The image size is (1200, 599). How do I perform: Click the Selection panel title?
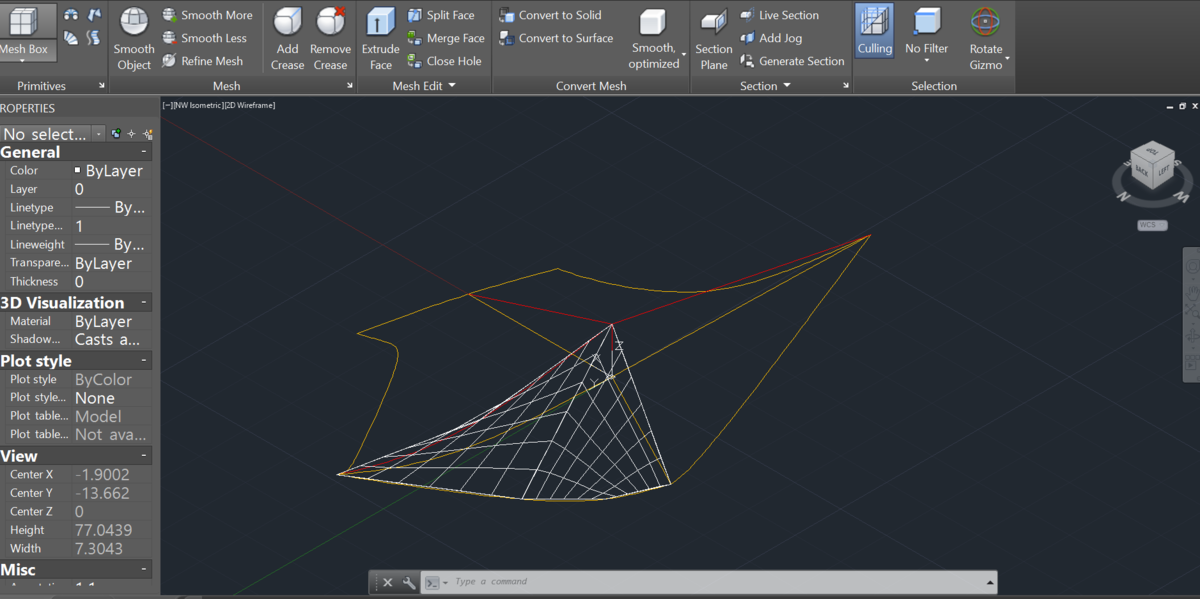pos(934,86)
